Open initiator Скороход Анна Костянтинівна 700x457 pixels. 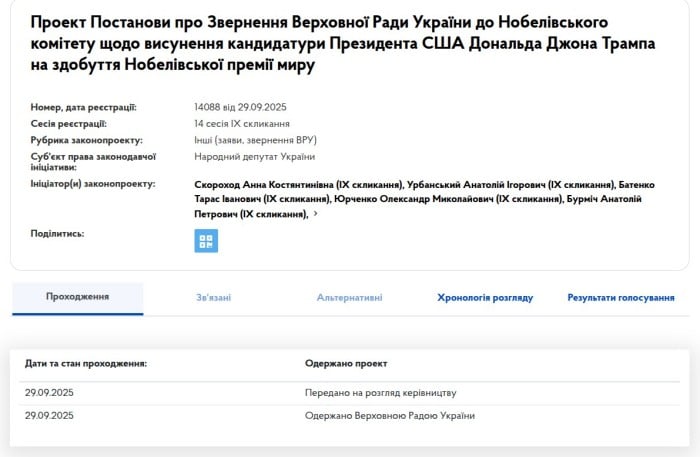coord(299,185)
